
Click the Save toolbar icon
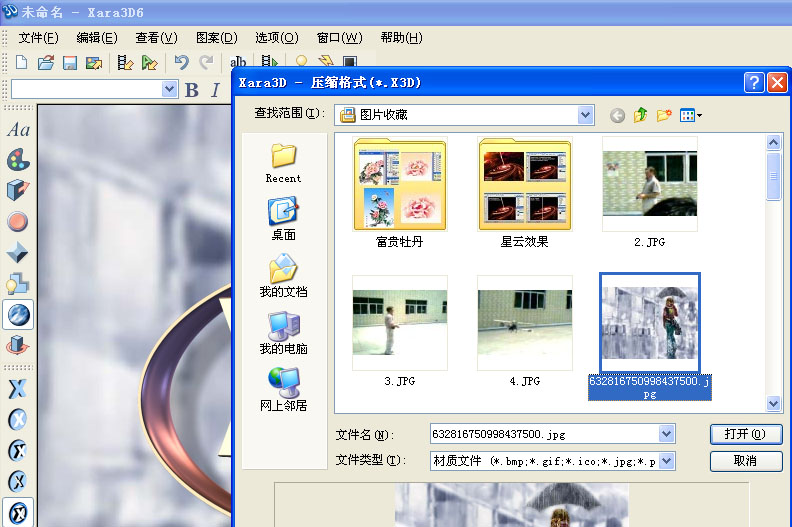[x=70, y=63]
